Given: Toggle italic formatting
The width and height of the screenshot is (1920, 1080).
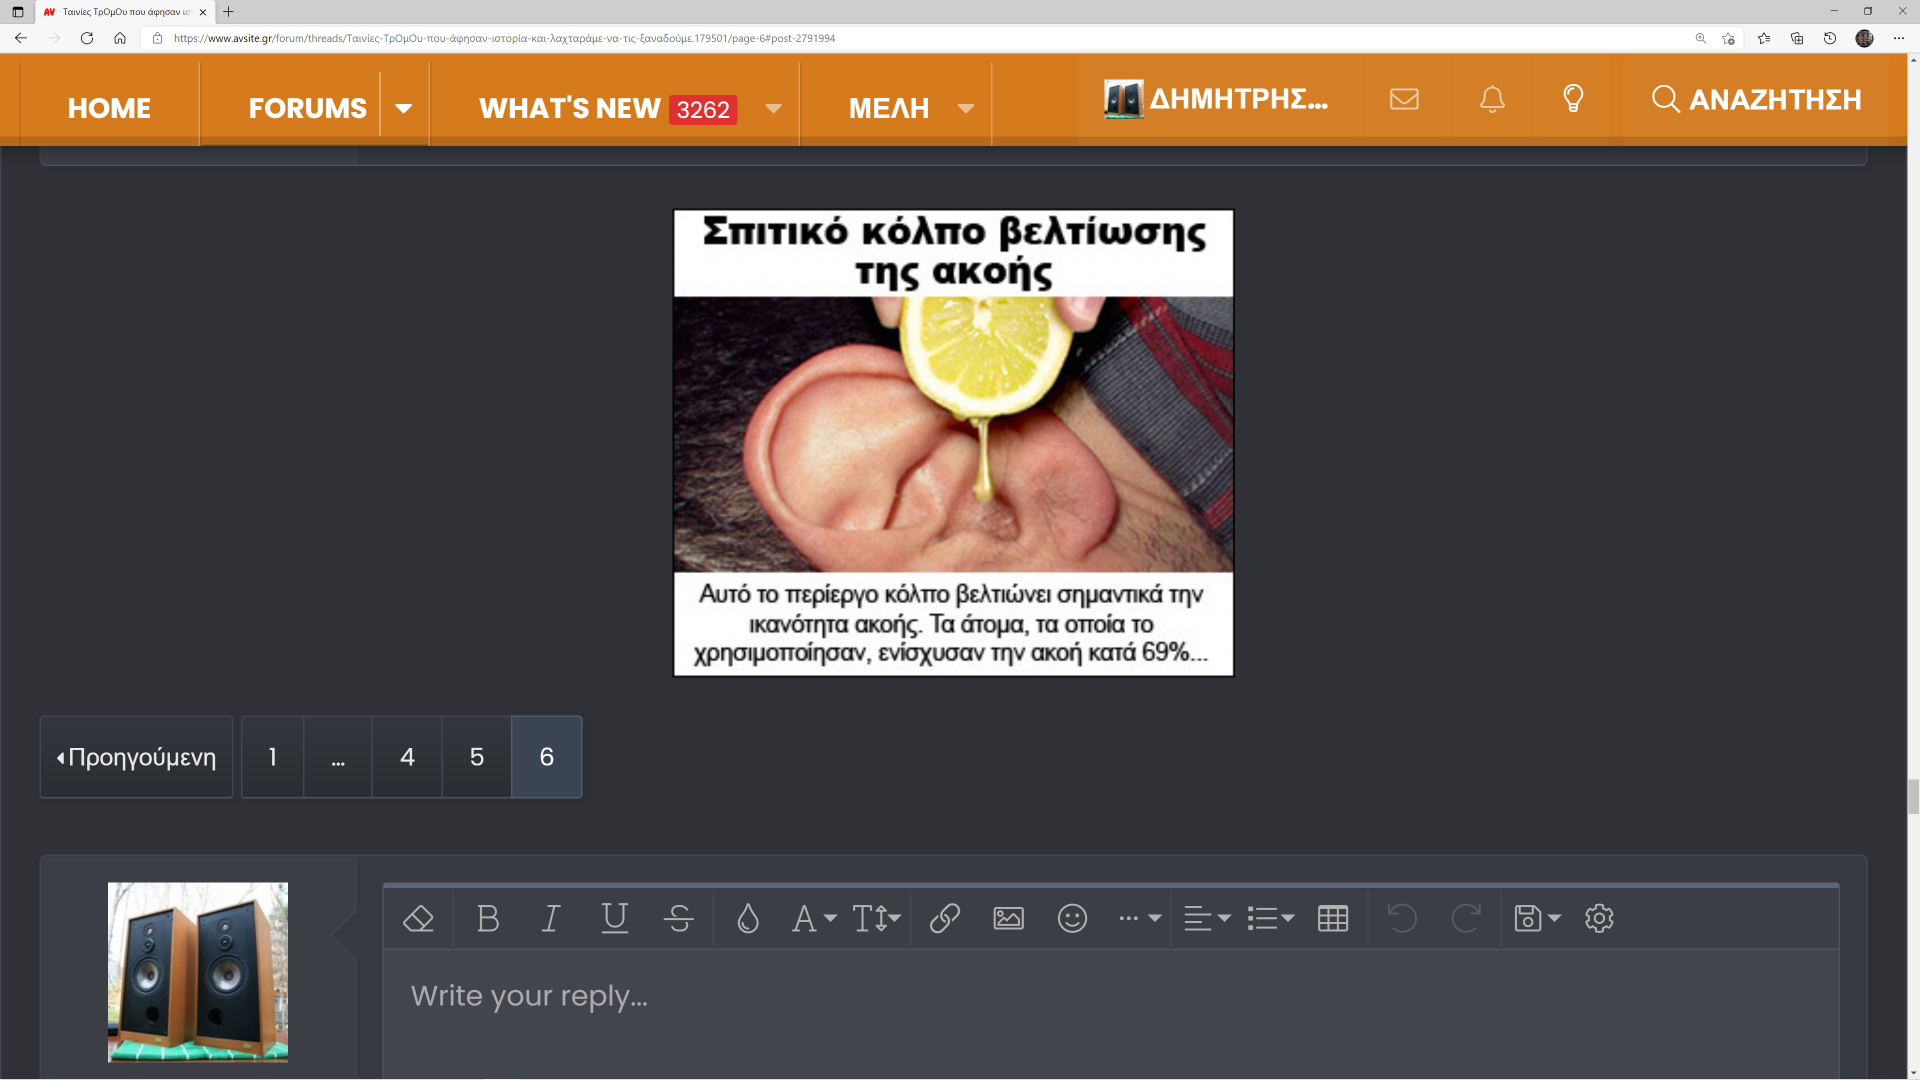Looking at the screenshot, I should (550, 918).
